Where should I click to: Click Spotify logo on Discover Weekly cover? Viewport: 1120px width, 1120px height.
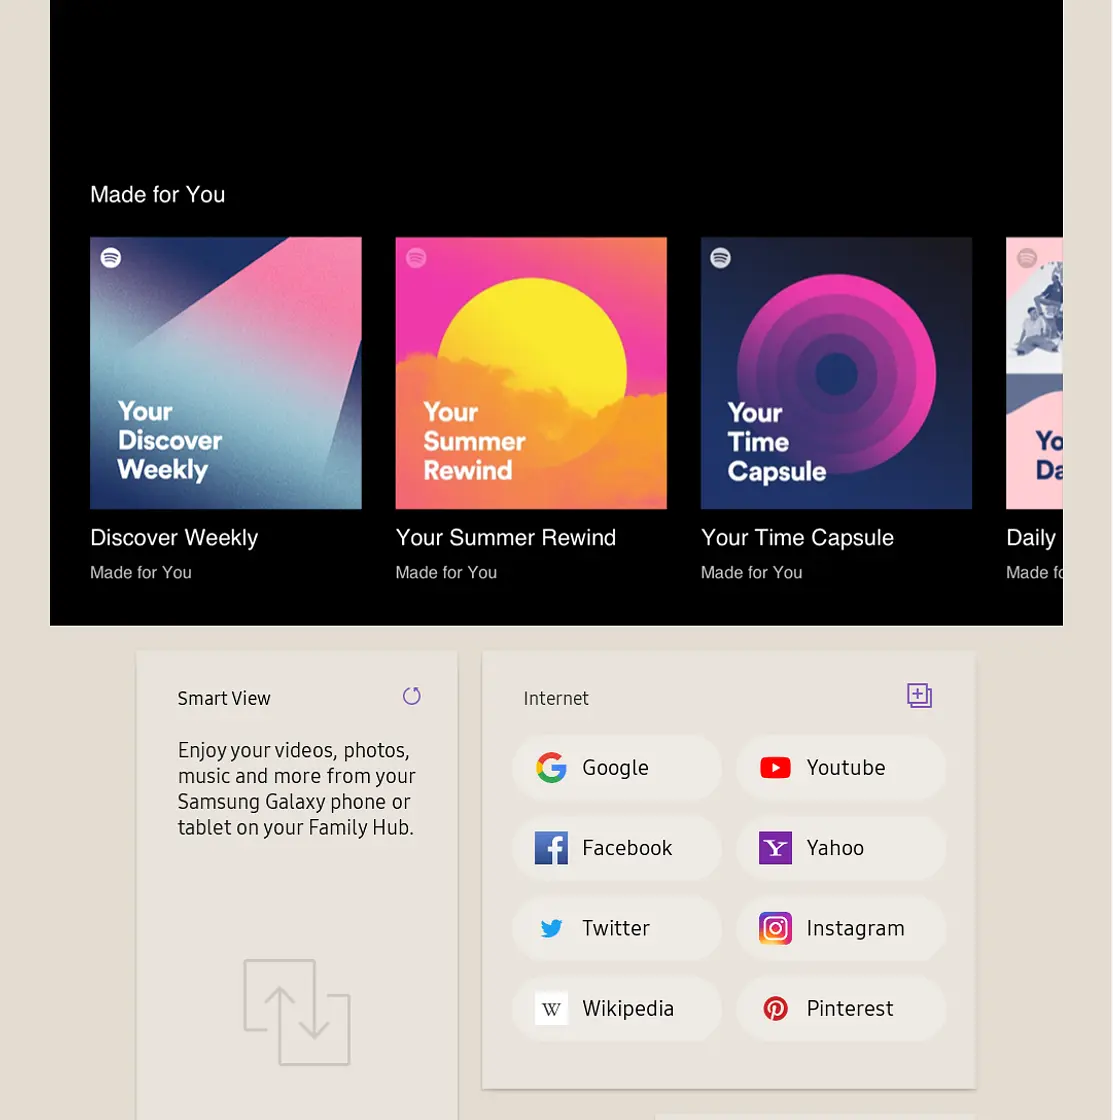[111, 257]
